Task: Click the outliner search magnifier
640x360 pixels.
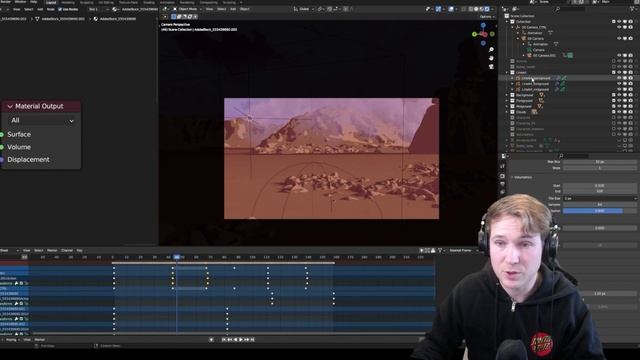Action: pyautogui.click(x=558, y=9)
